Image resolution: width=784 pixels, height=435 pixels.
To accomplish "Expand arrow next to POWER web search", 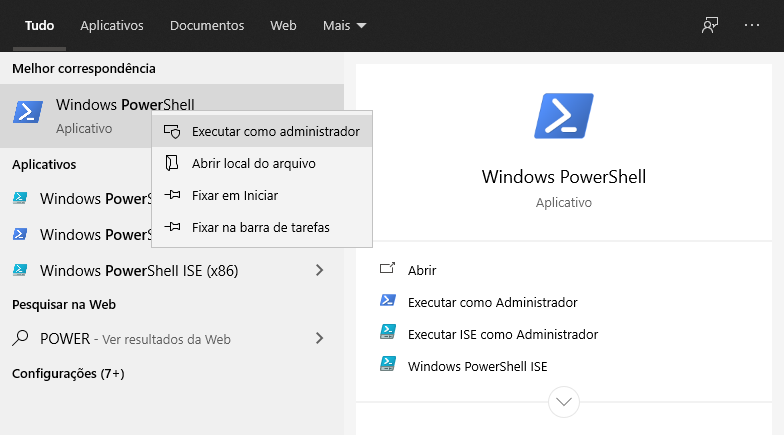I will pos(320,338).
